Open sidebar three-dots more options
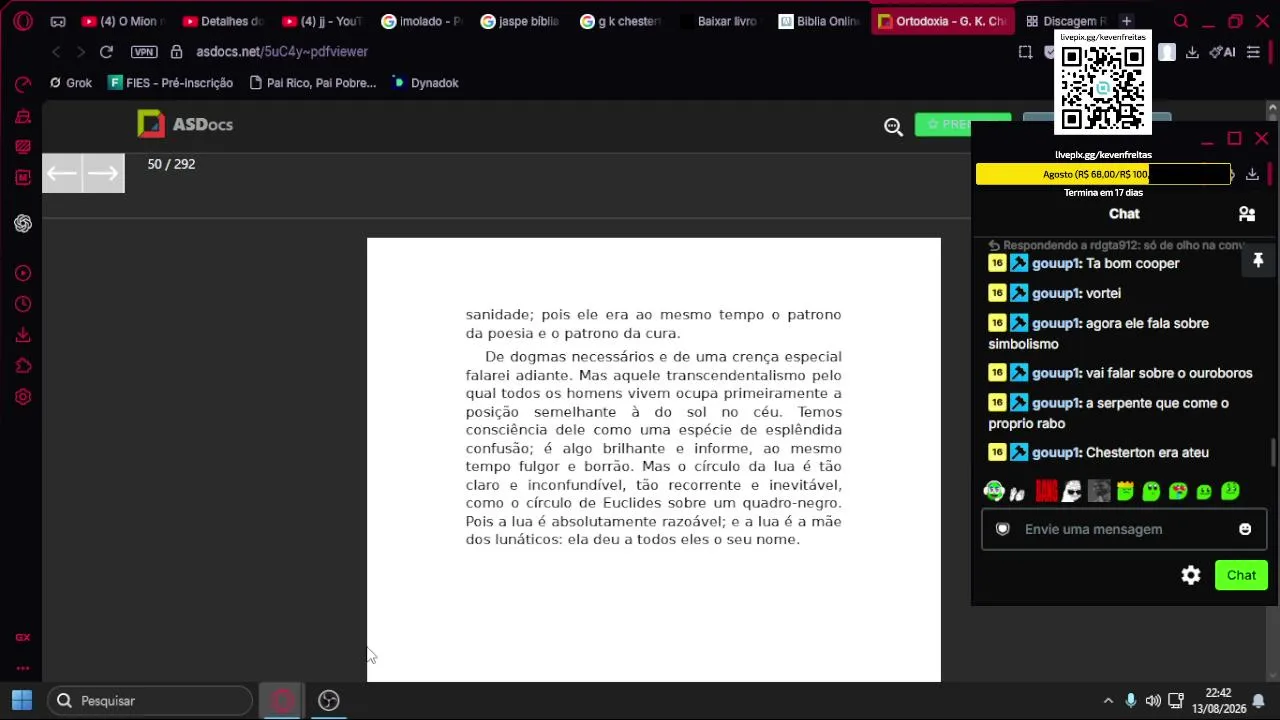The height and width of the screenshot is (720, 1280). coord(22,668)
